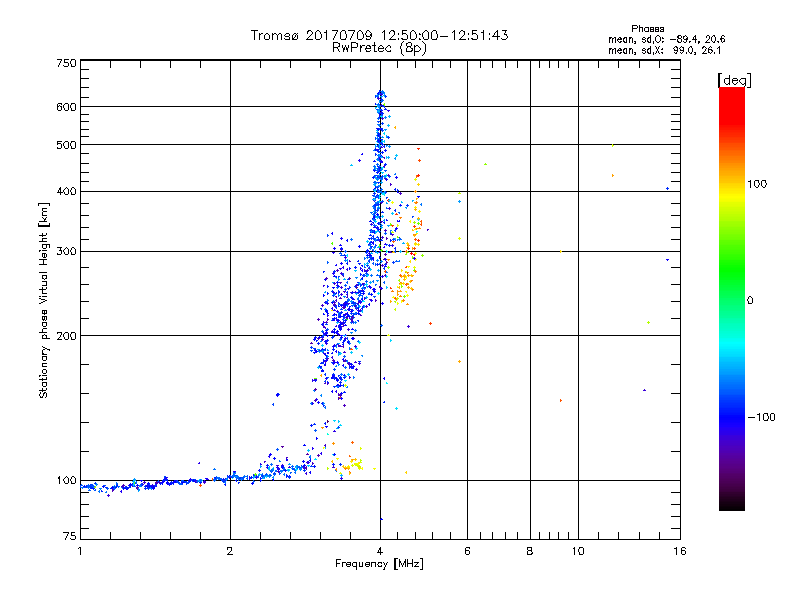This screenshot has height=600, width=800.
Task: Click the subtitle 'RwPretec (8p)'
Action: pos(379,48)
